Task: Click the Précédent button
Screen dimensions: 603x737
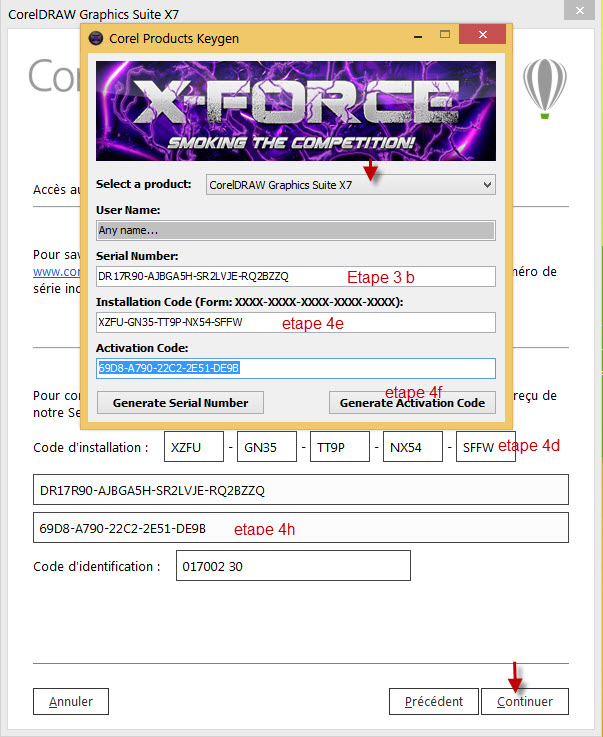Action: point(433,701)
